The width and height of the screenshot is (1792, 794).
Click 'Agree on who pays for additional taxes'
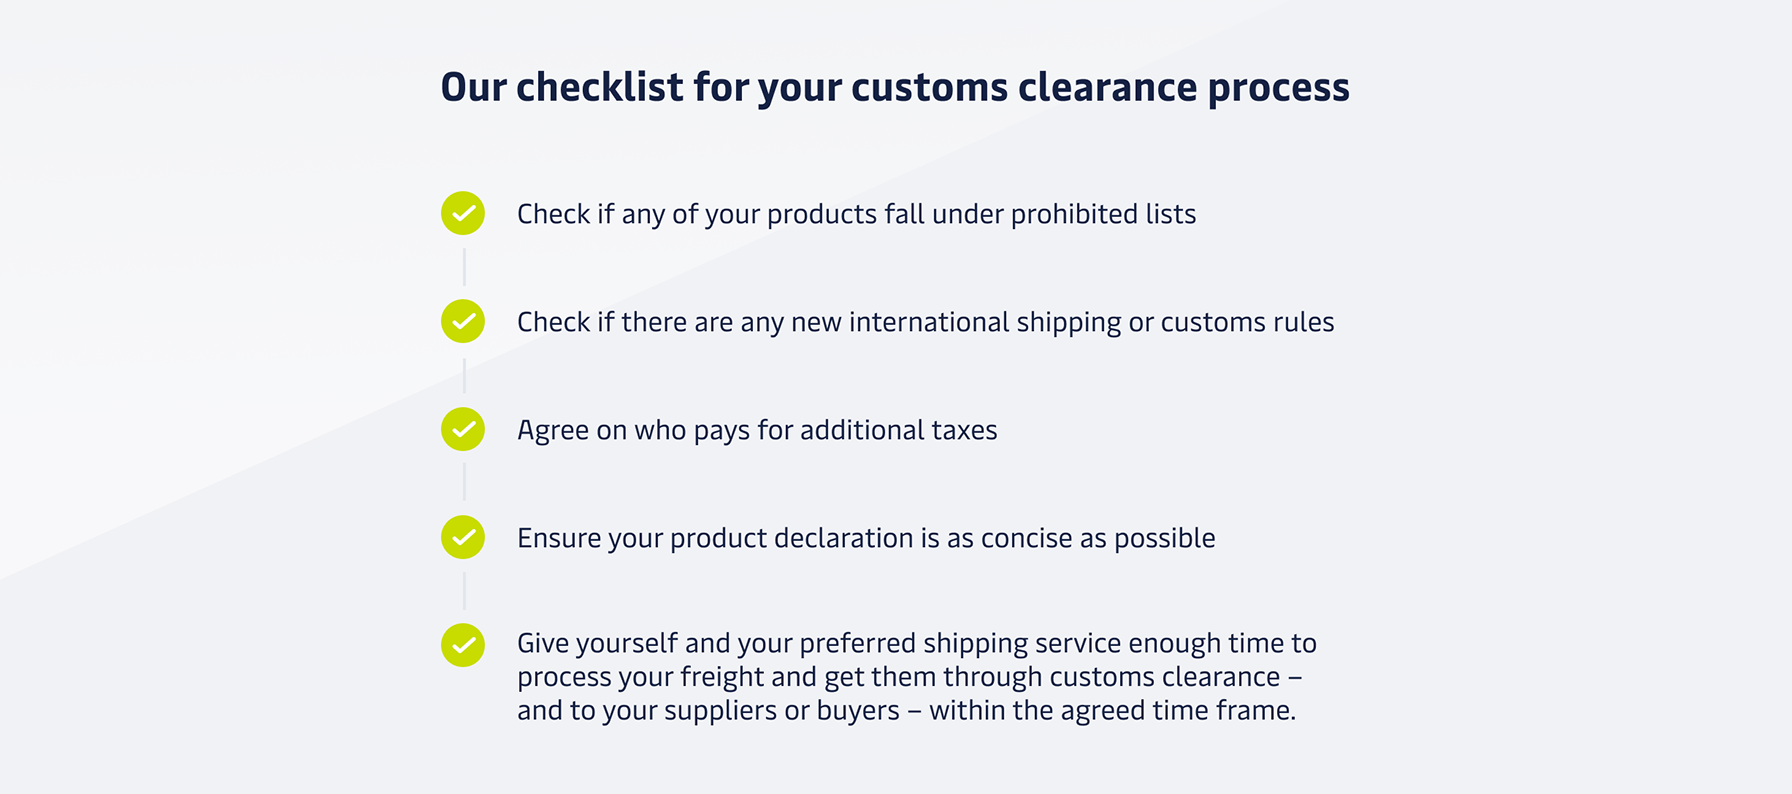click(x=757, y=431)
